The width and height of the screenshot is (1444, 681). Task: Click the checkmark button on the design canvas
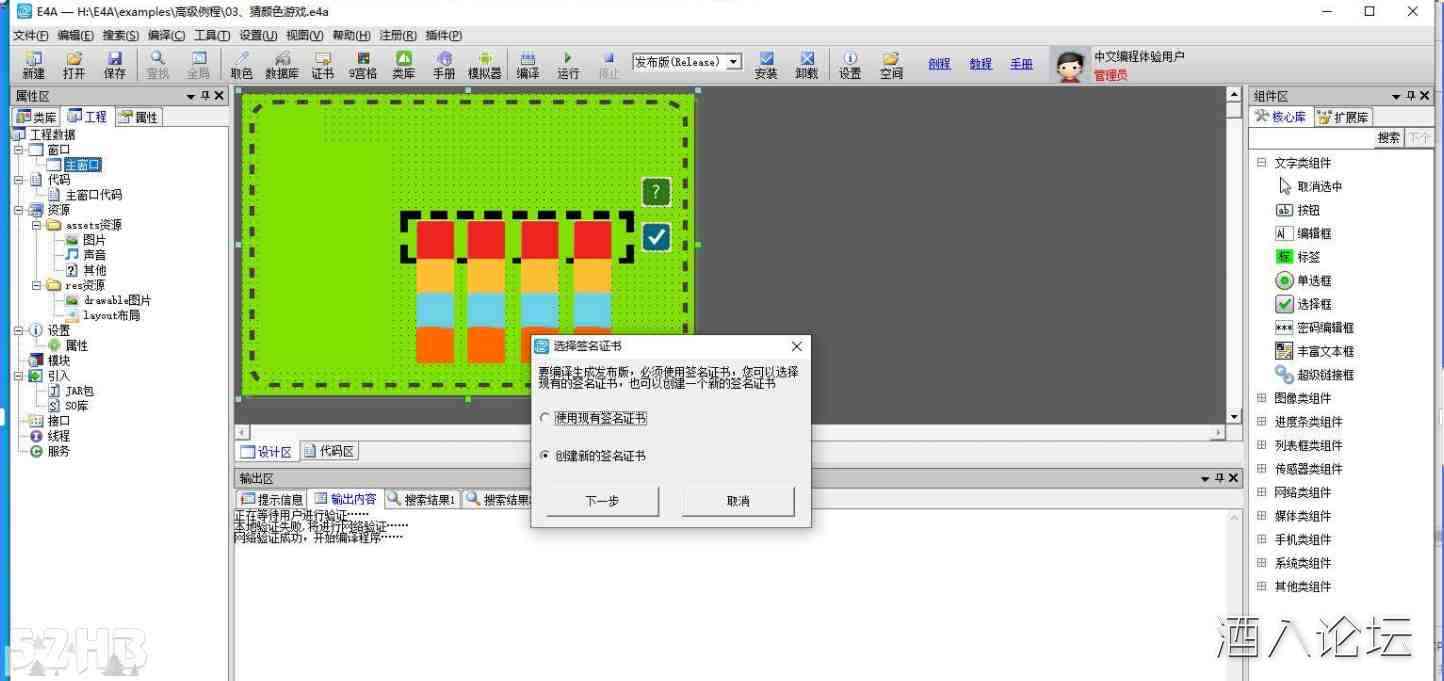[656, 237]
